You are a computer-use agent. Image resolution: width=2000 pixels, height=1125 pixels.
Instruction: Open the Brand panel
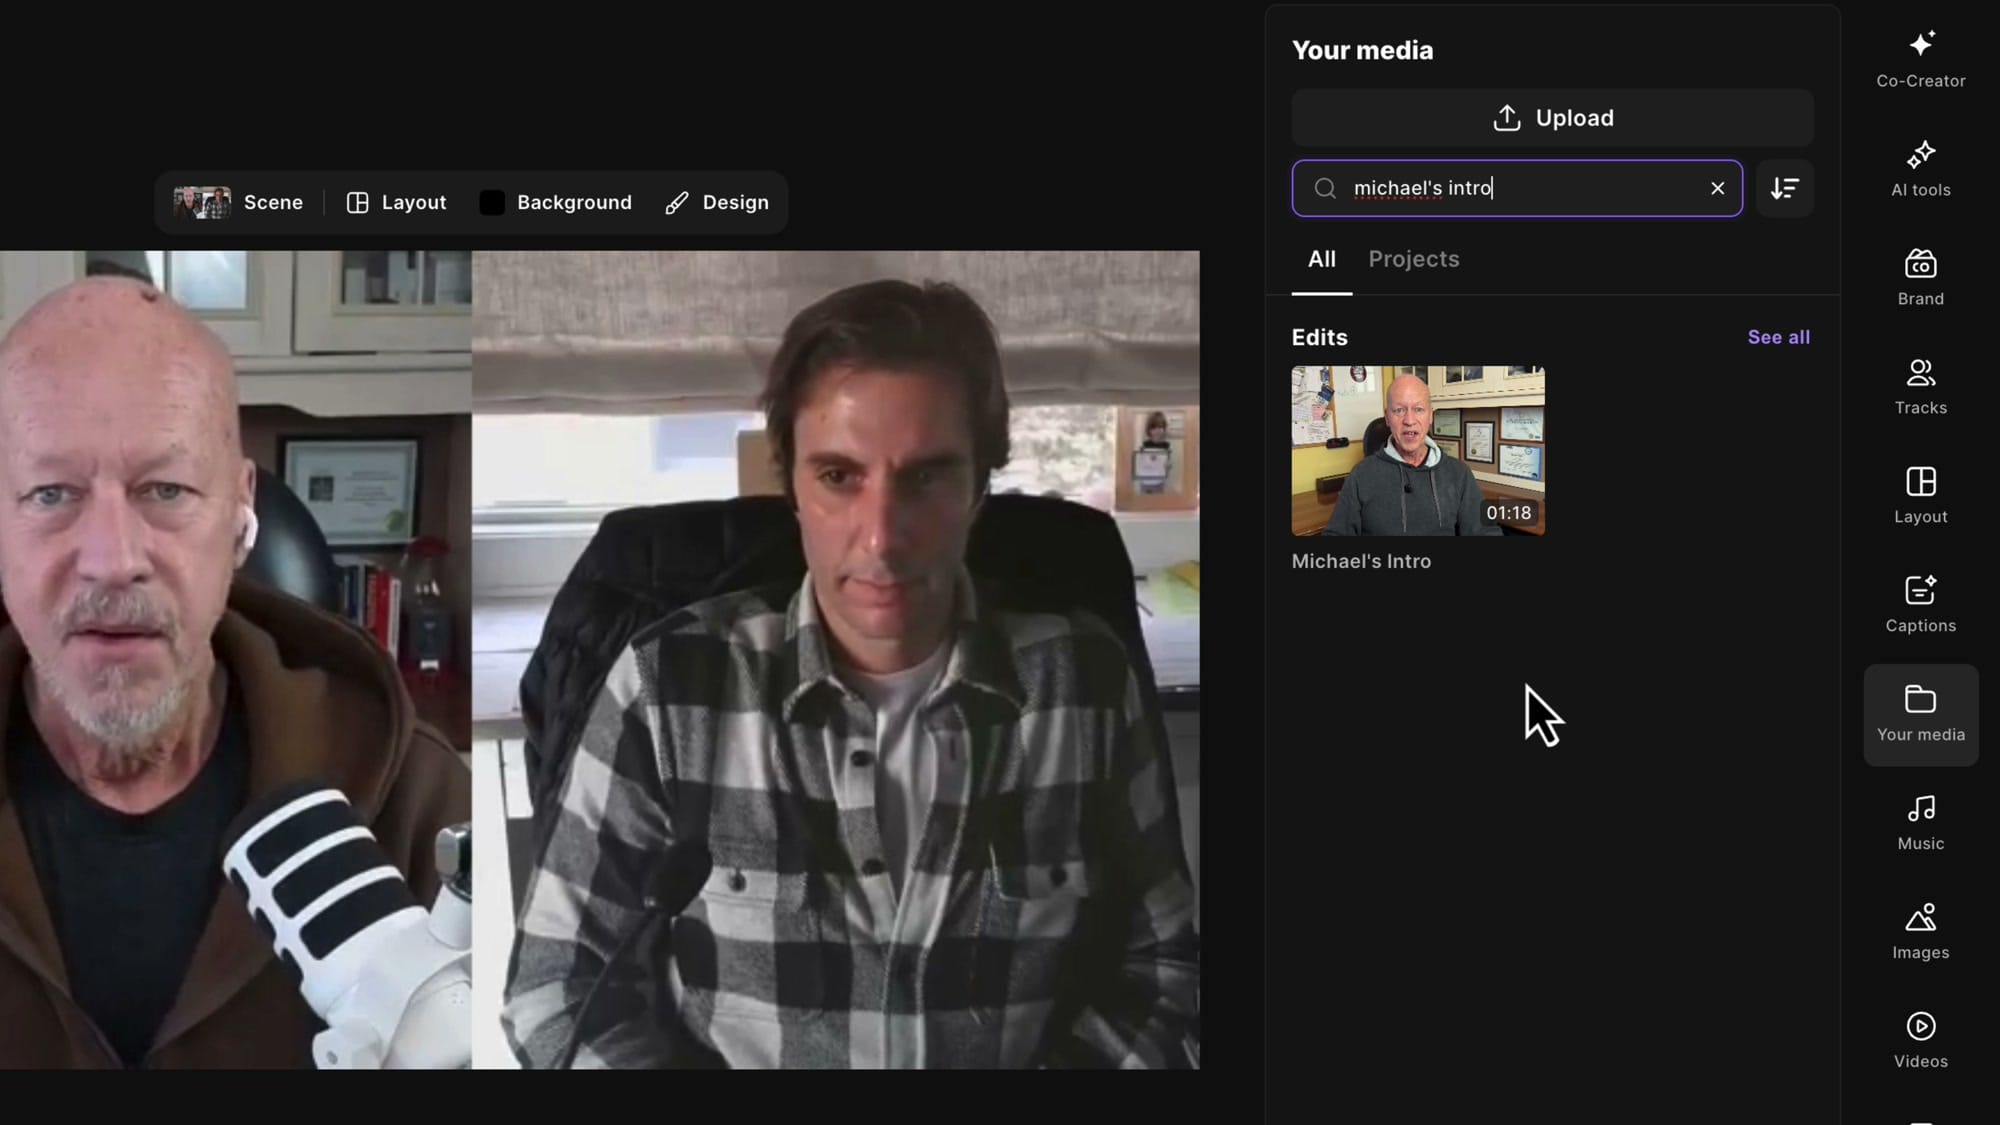tap(1920, 275)
